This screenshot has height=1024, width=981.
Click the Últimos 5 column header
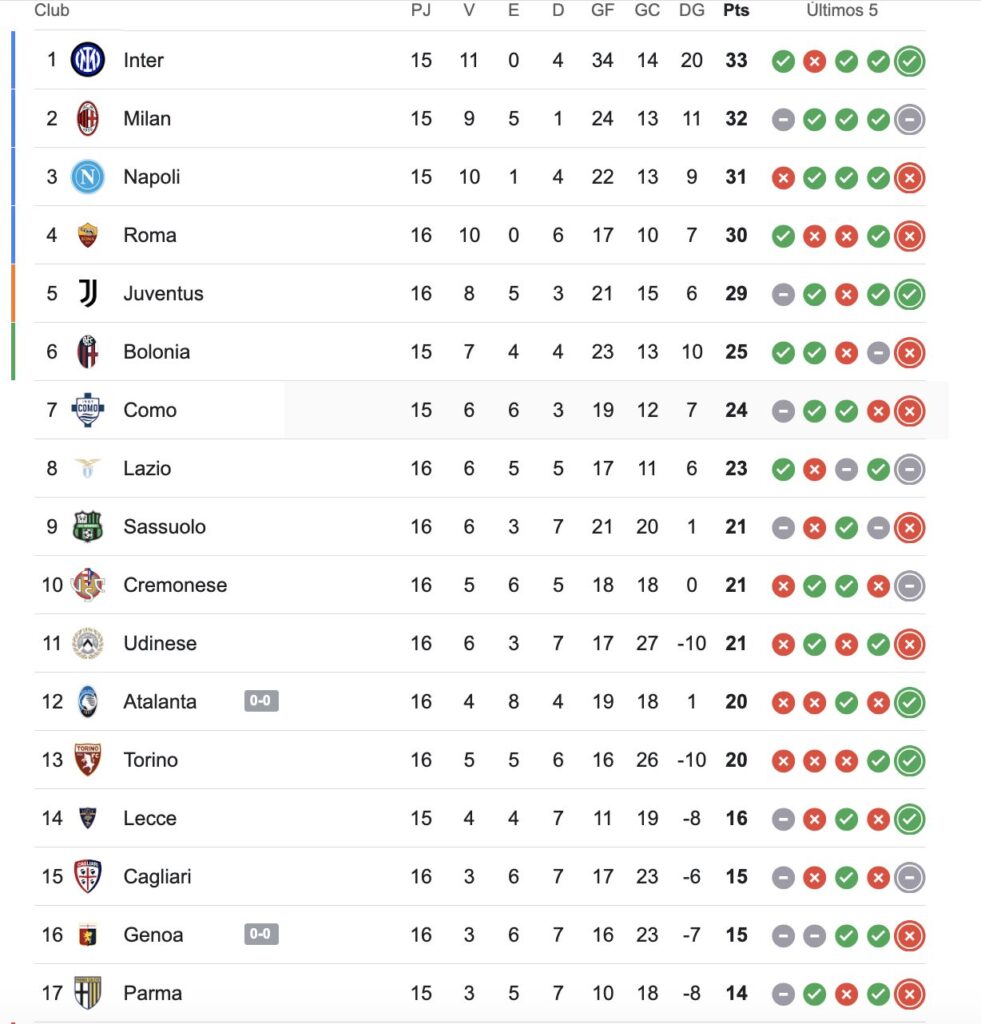(842, 11)
